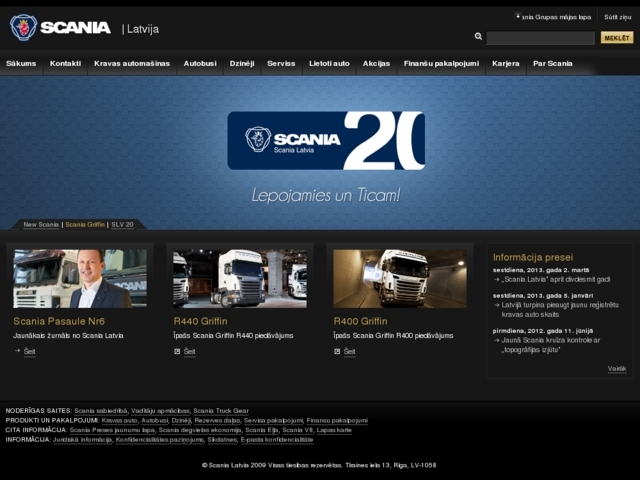Switch banner to SLV 20
Viewport: 640px width, 480px height.
point(122,224)
